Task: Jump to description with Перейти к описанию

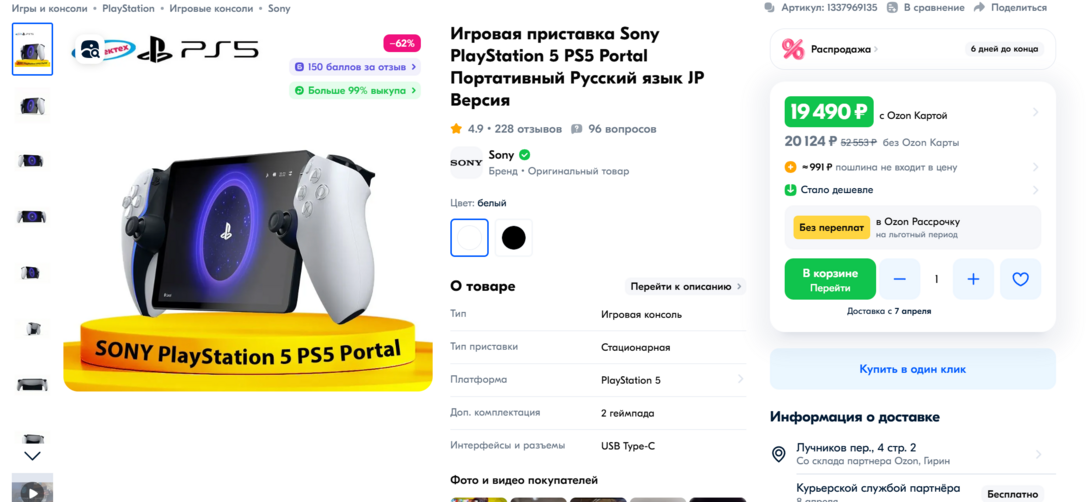Action: (685, 286)
